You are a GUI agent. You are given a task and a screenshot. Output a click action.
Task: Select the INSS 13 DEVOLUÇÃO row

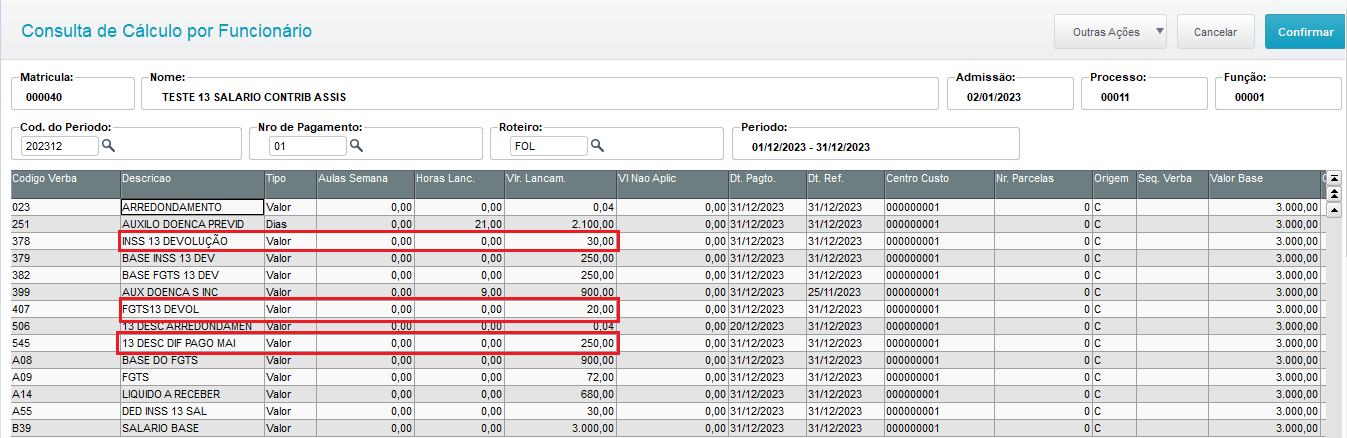(x=666, y=241)
